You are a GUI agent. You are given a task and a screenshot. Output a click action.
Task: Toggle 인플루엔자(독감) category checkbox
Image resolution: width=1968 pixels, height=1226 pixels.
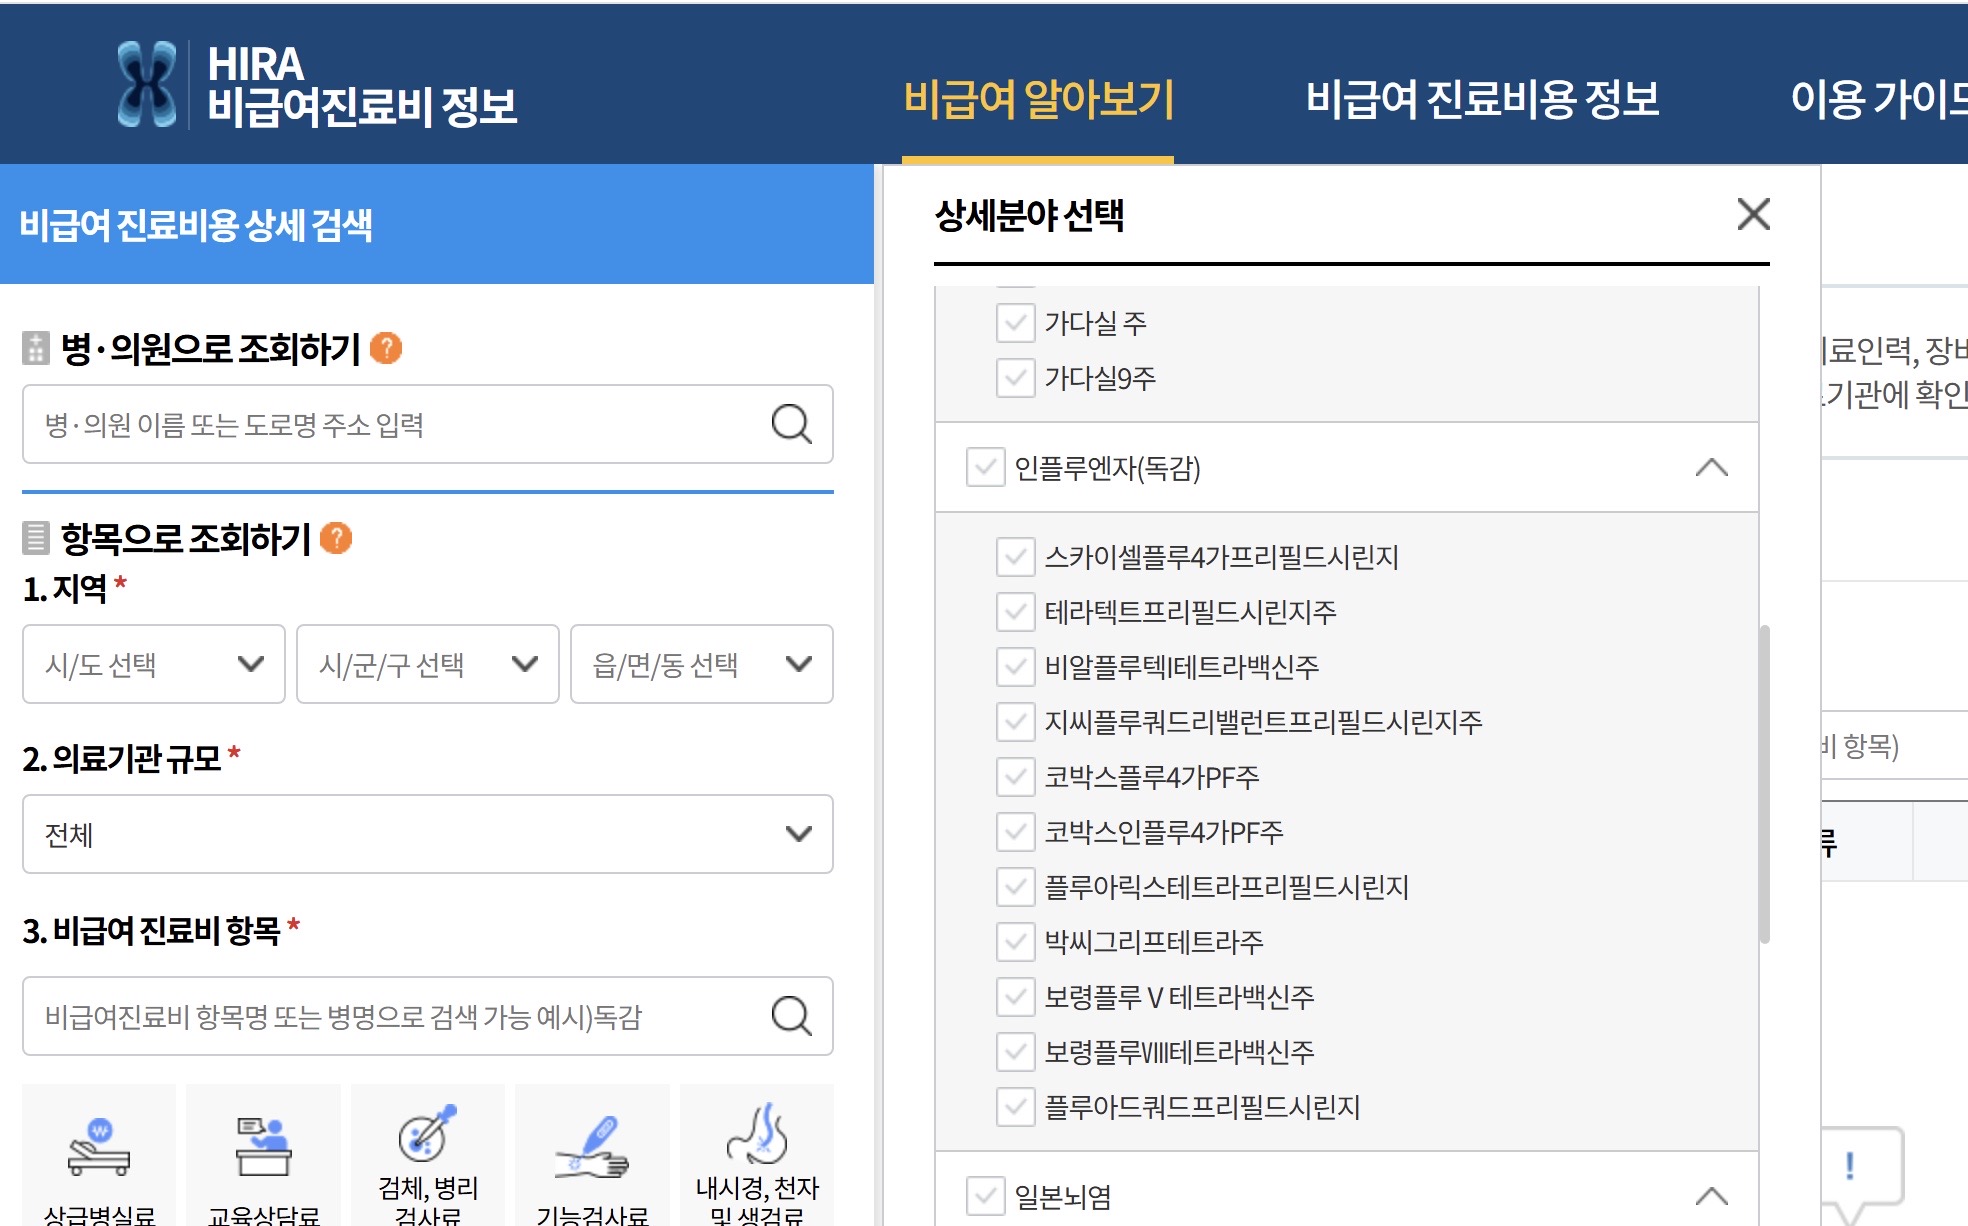click(x=985, y=467)
